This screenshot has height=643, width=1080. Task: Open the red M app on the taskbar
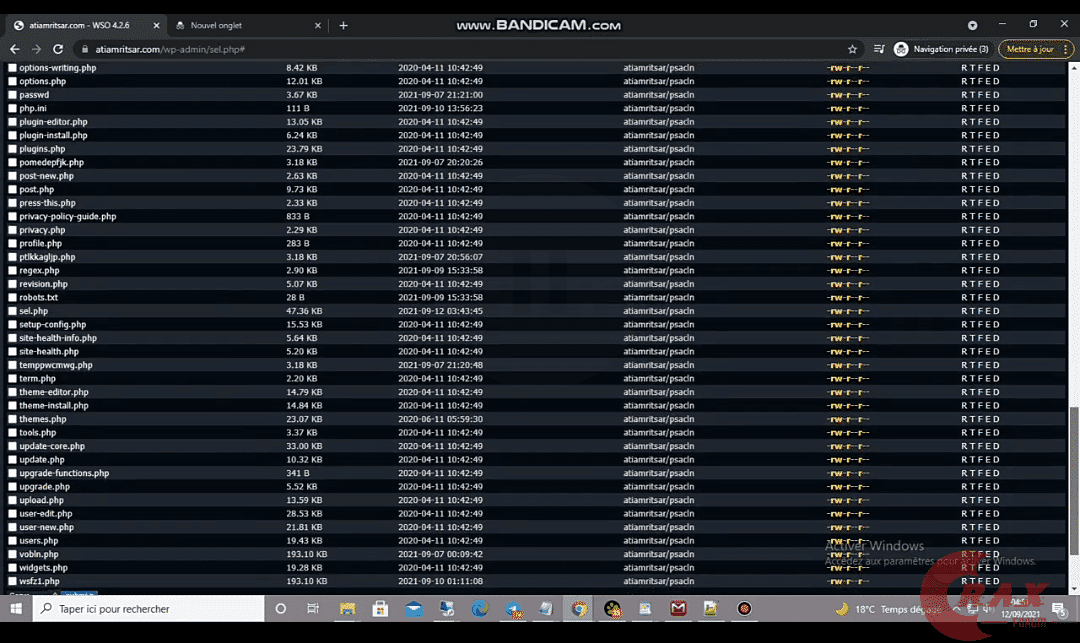(678, 609)
